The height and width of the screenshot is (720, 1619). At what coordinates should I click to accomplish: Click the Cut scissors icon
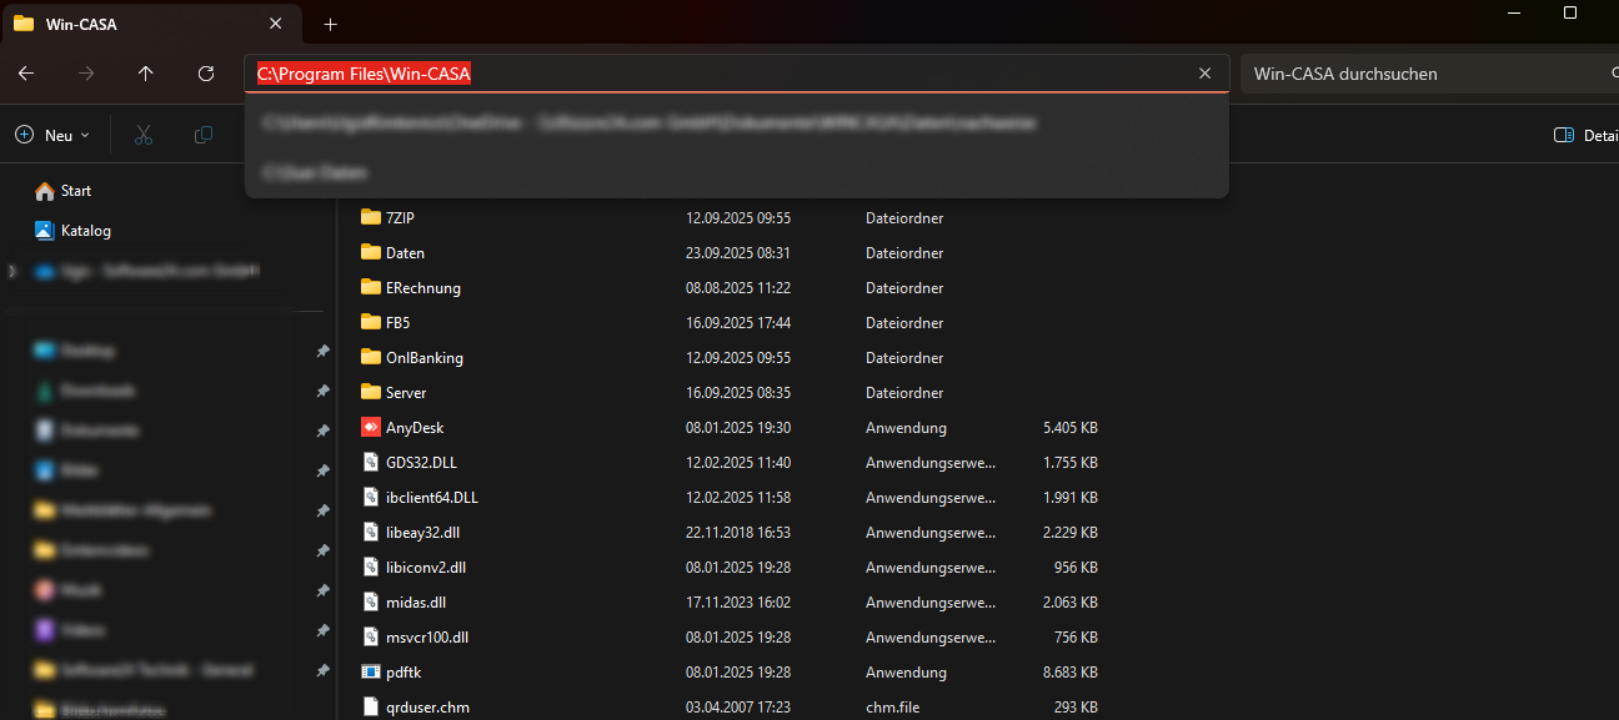point(144,135)
